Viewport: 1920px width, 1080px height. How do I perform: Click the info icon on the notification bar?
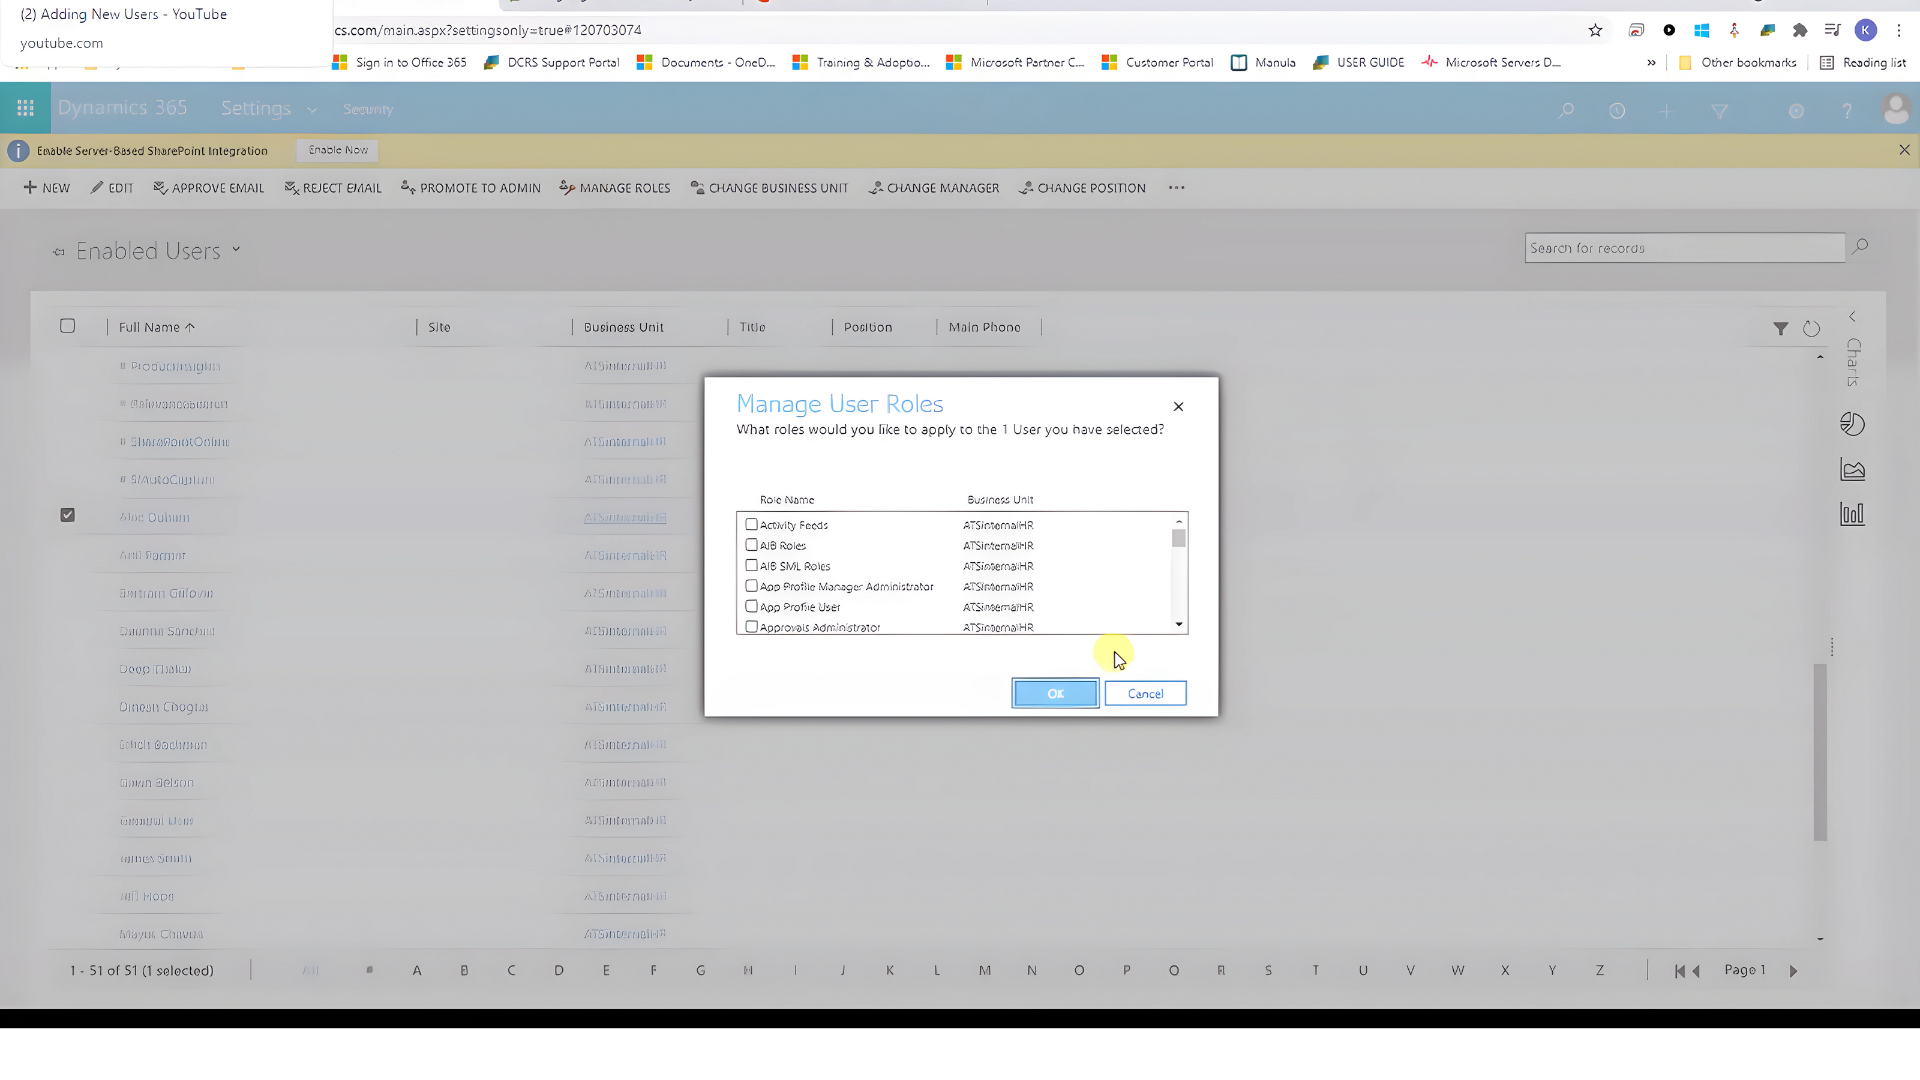coord(18,151)
